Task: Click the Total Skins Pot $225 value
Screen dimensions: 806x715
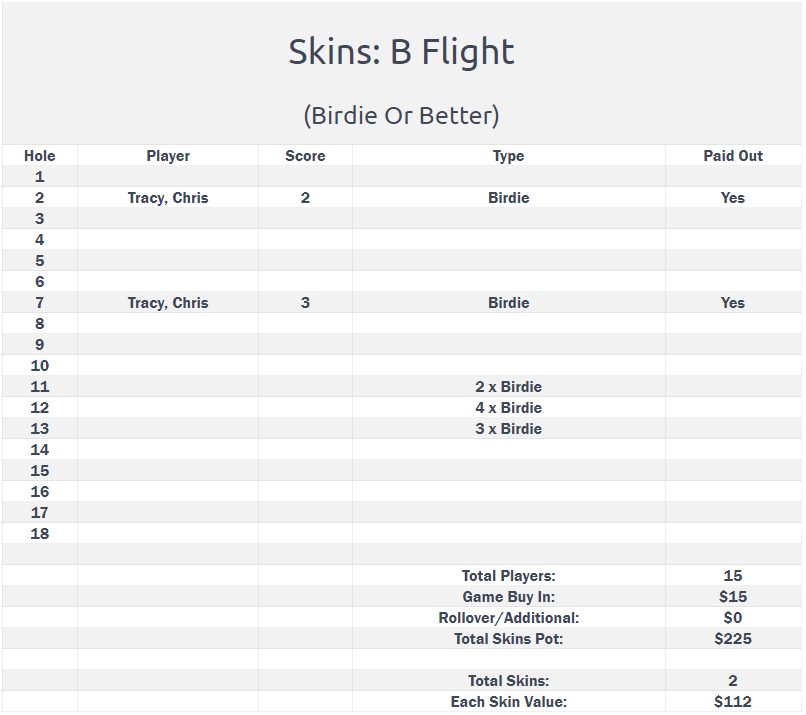Action: click(733, 639)
